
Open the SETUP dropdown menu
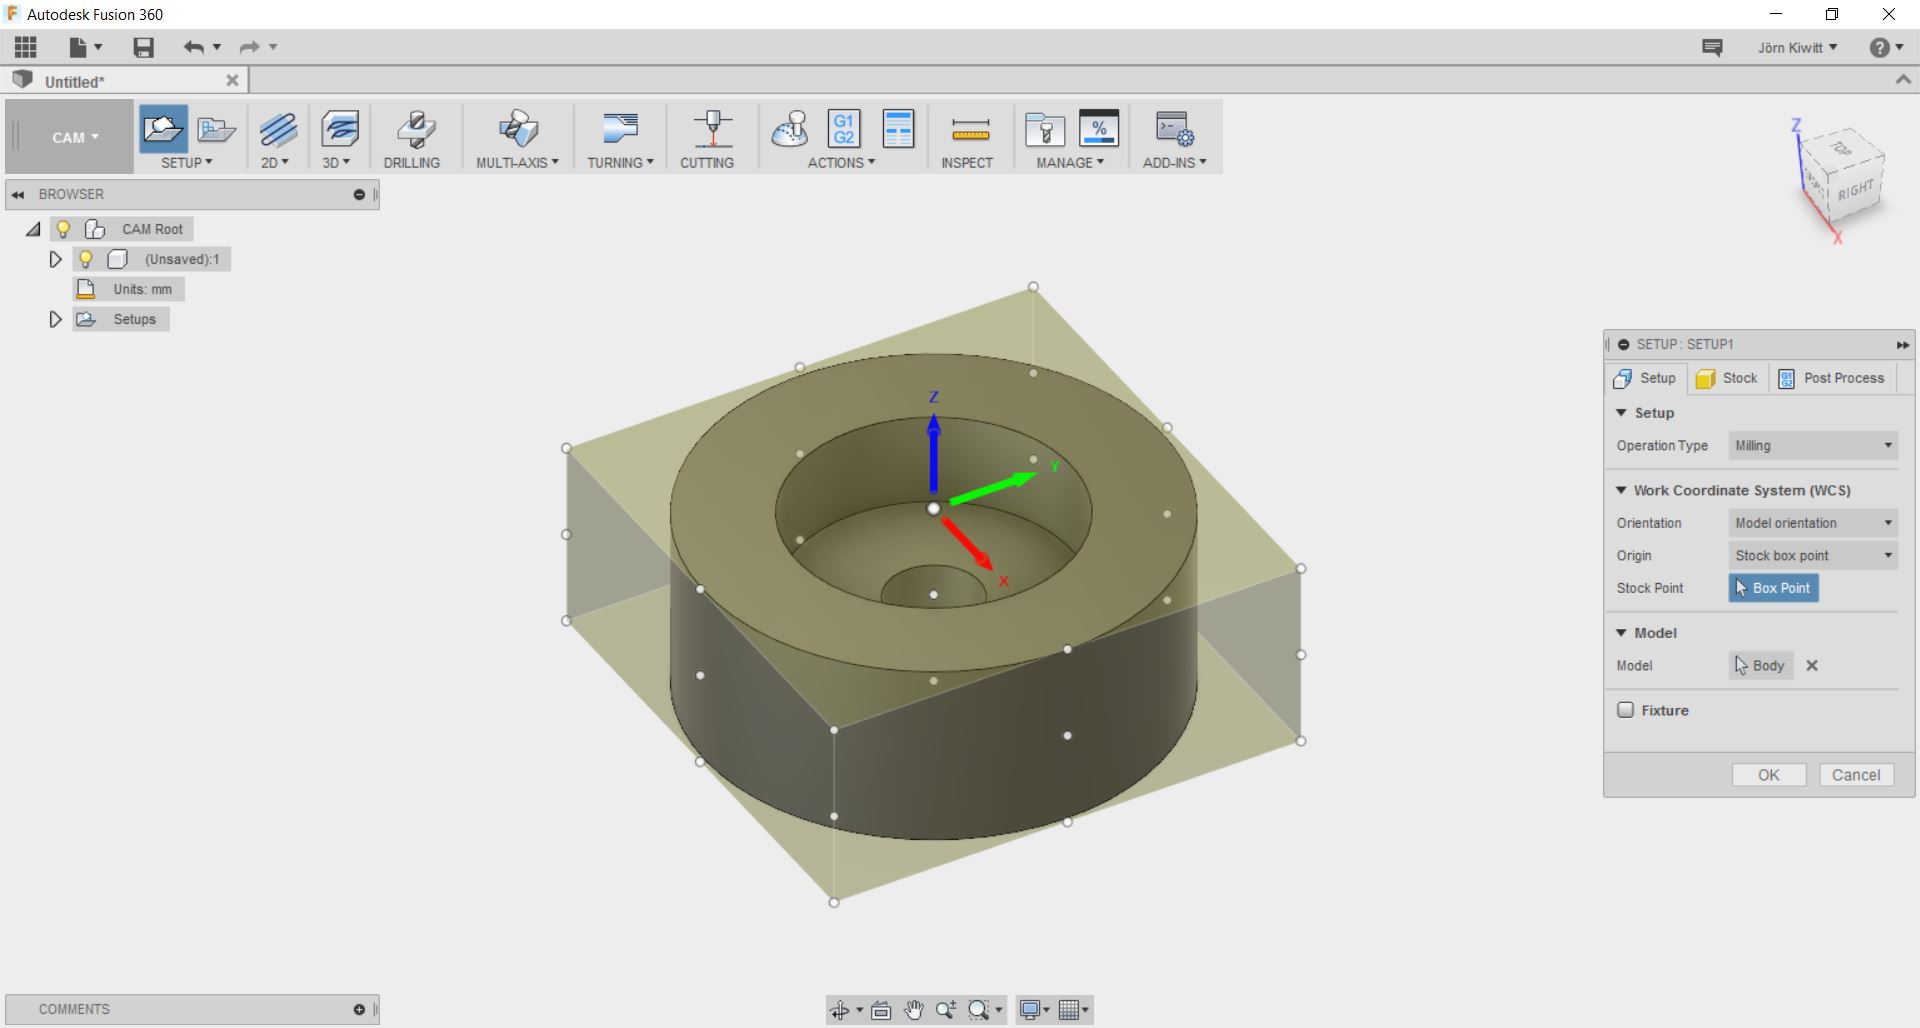pos(187,162)
